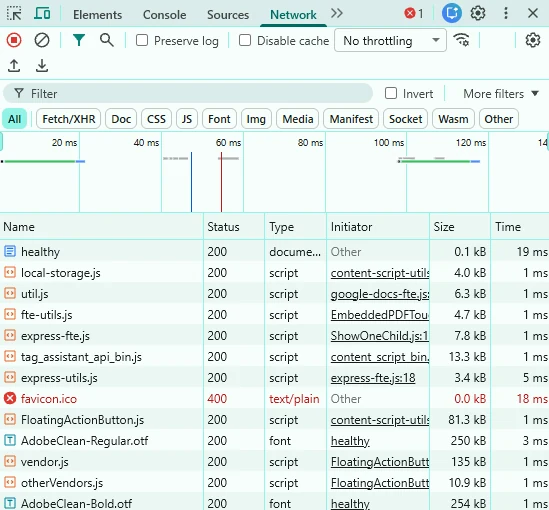Open Network panel settings gear
The image size is (549, 510).
[533, 40]
